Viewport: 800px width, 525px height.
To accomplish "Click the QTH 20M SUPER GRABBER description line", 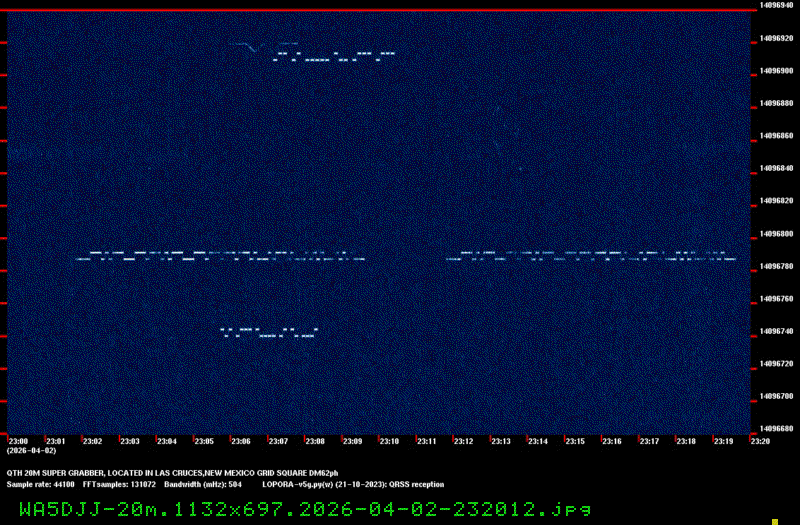I will pos(172,473).
